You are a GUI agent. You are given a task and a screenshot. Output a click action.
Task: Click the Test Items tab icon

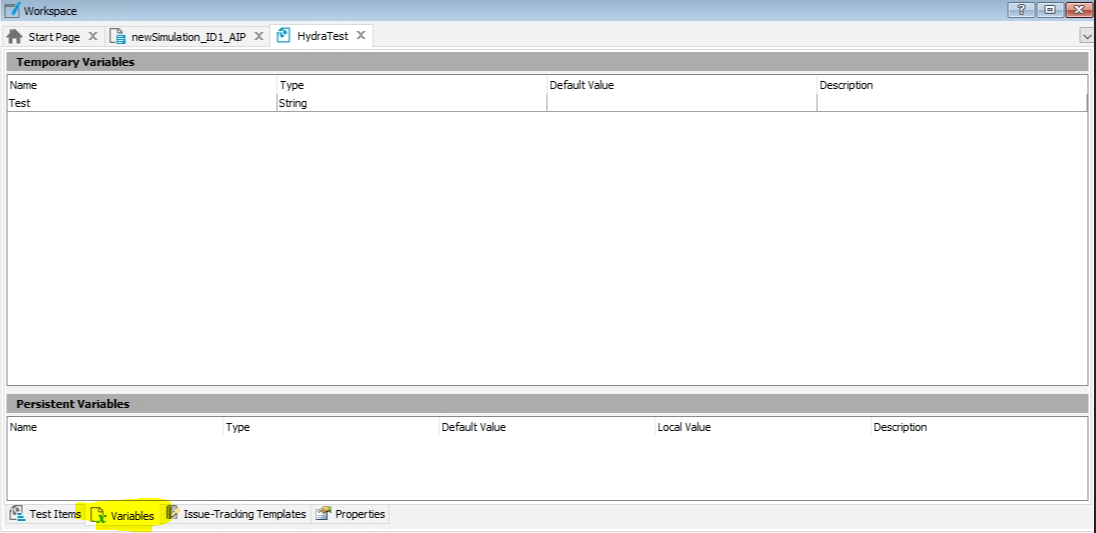[x=17, y=514]
